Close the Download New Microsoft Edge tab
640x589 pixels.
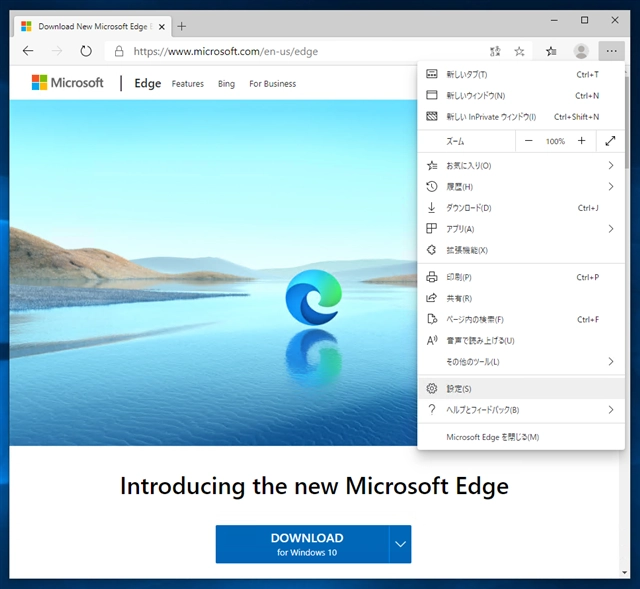click(162, 27)
